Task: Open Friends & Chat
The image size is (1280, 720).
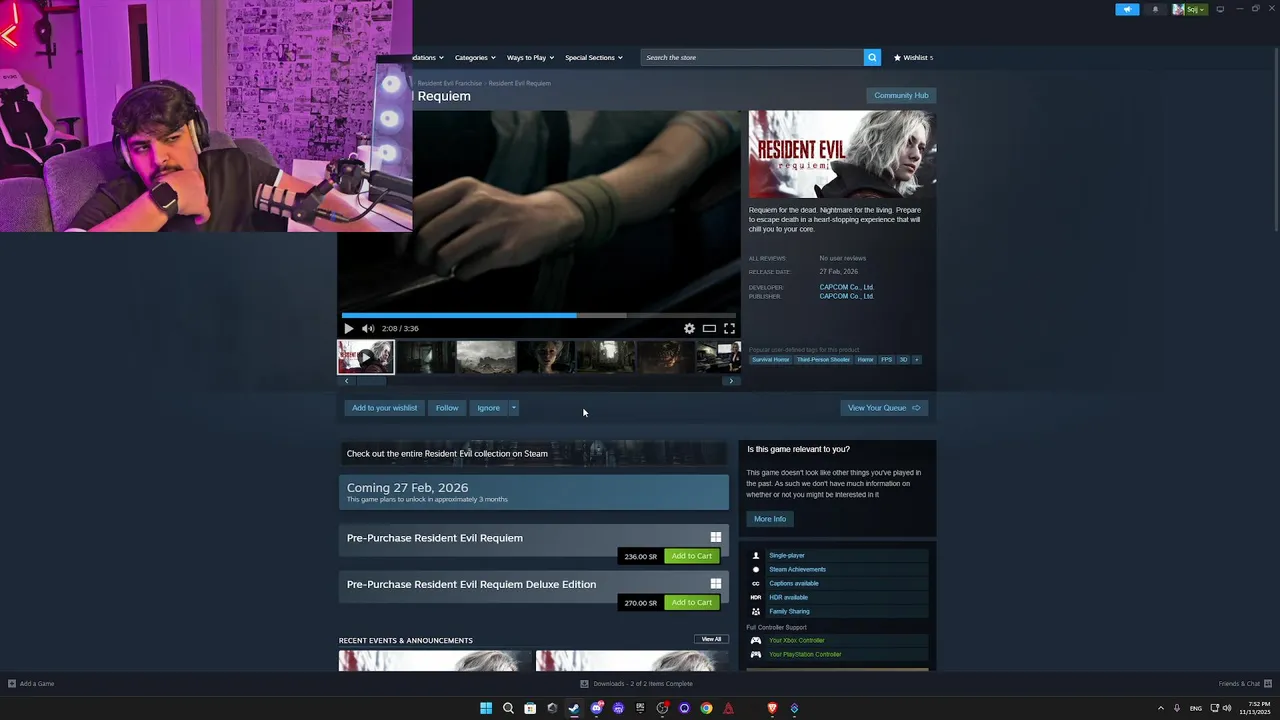Action: coord(1243,684)
